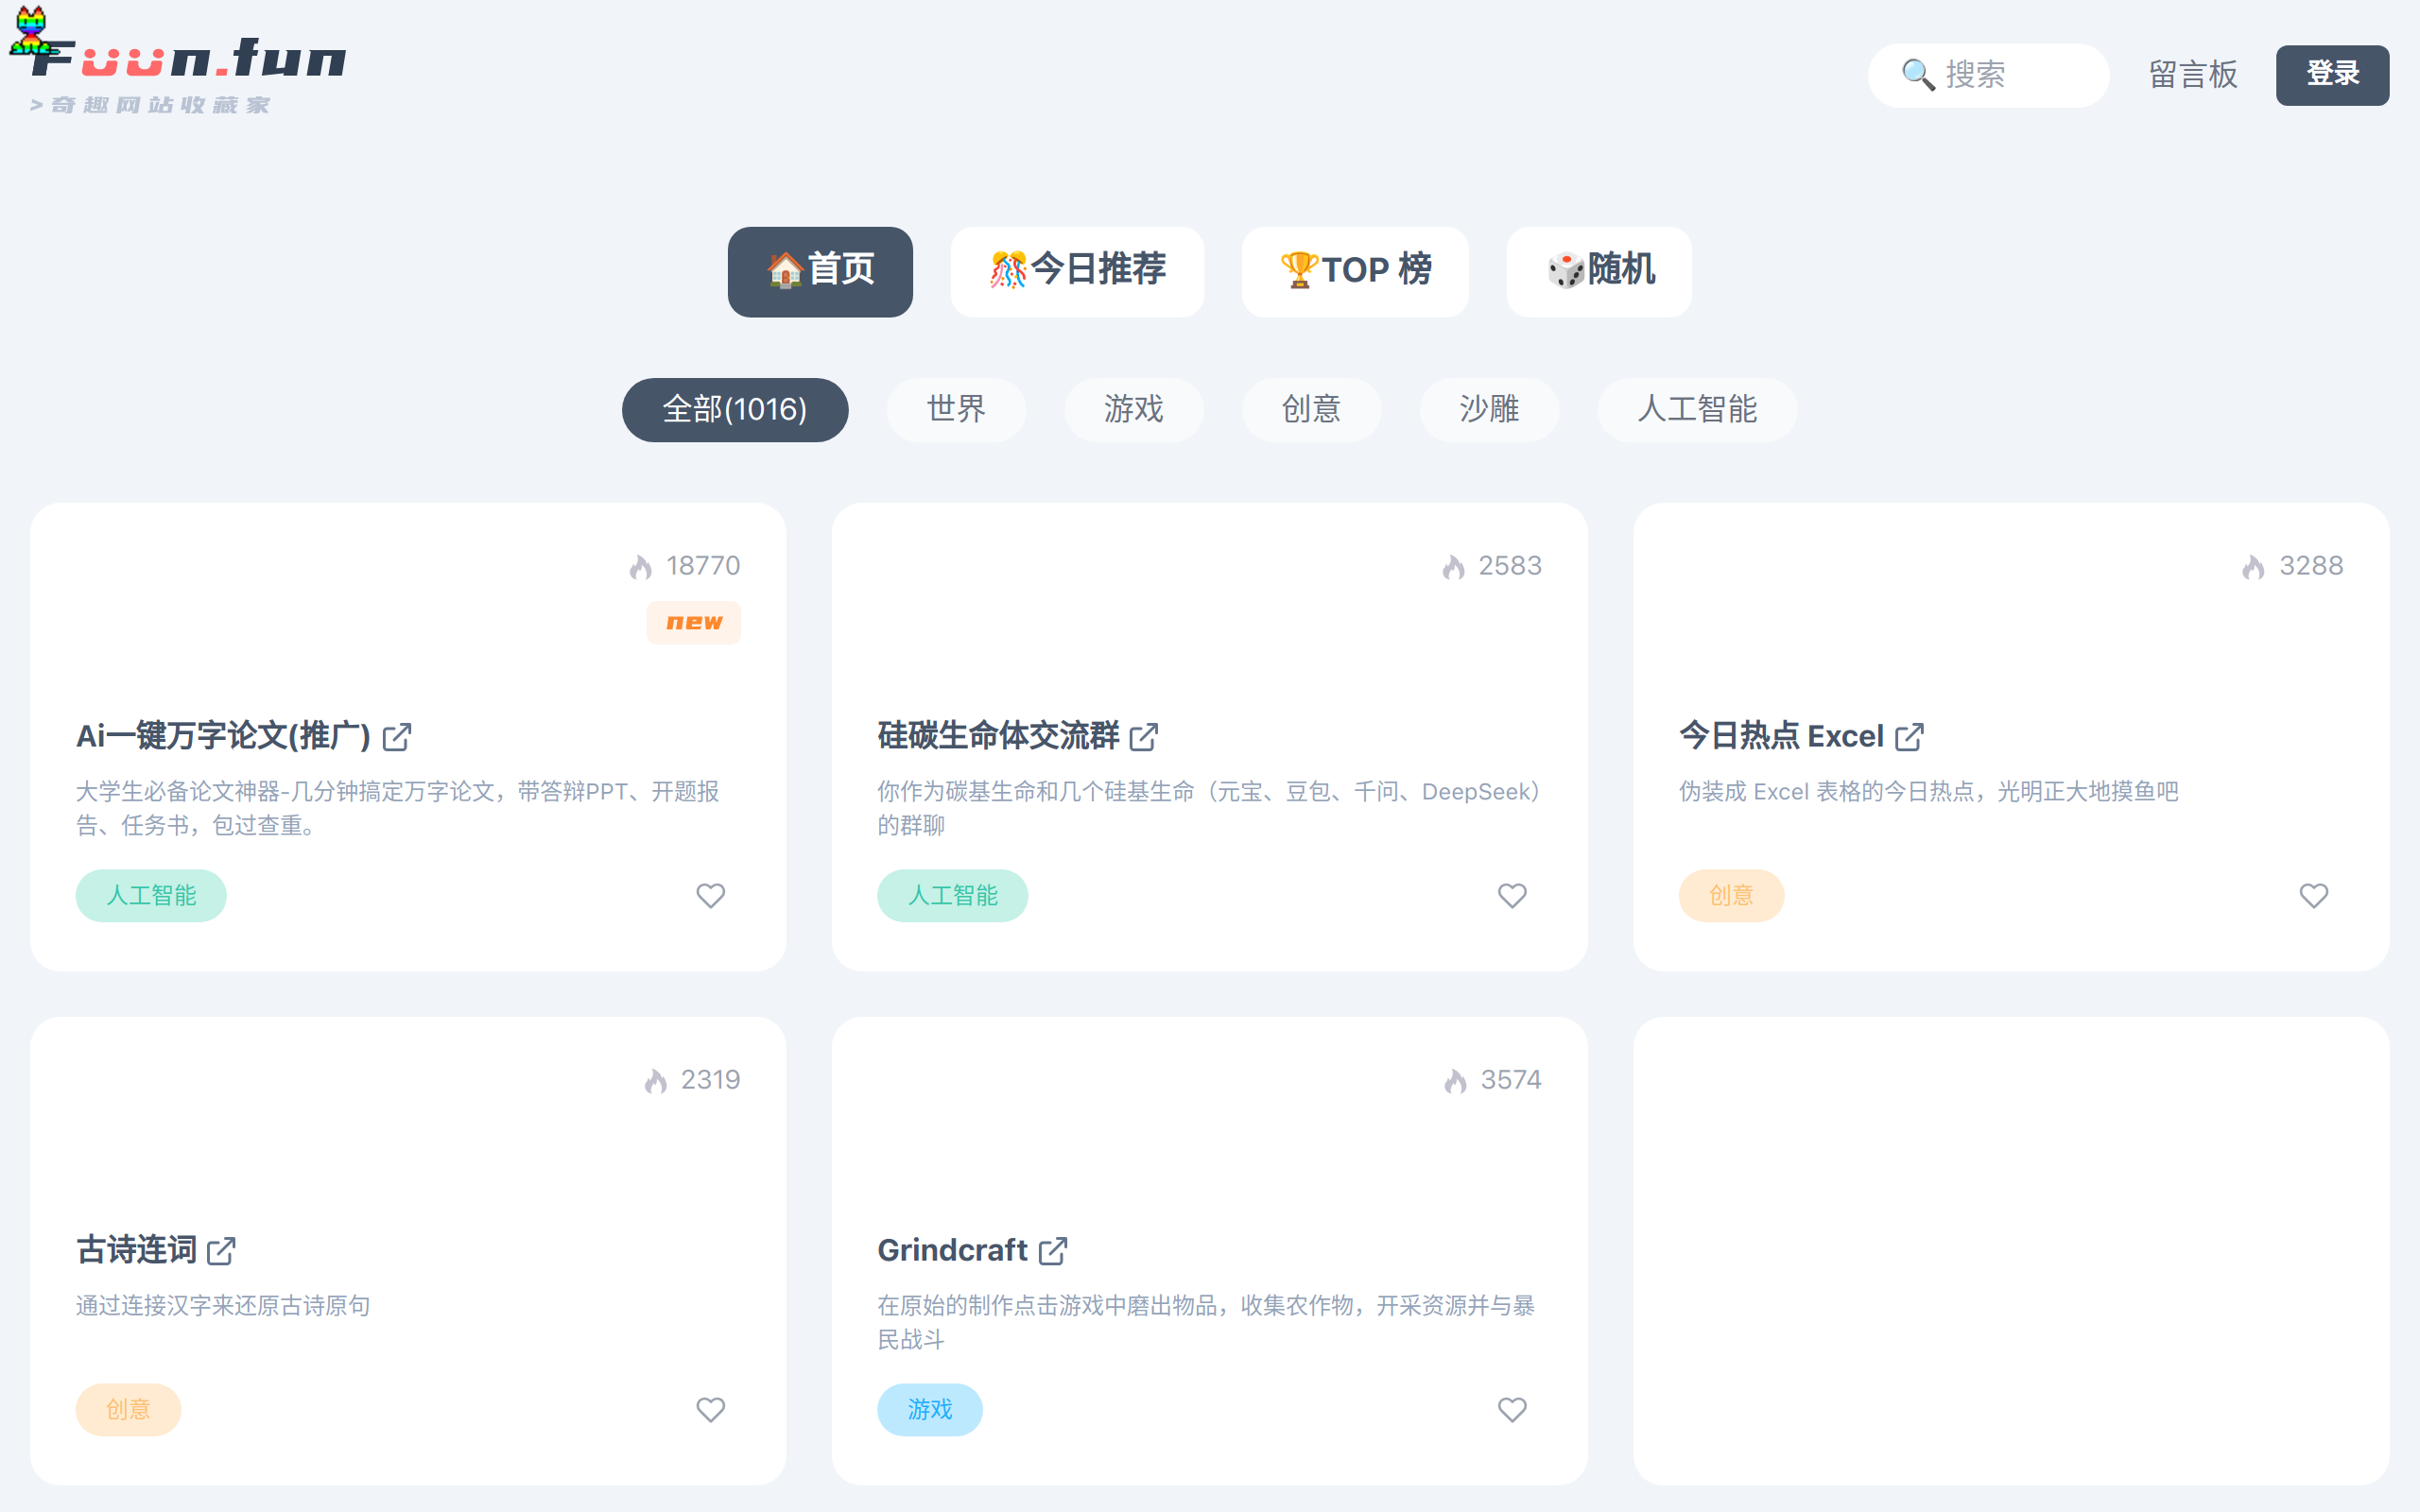Click popularity count 2583
The width and height of the screenshot is (2420, 1512).
(1510, 566)
